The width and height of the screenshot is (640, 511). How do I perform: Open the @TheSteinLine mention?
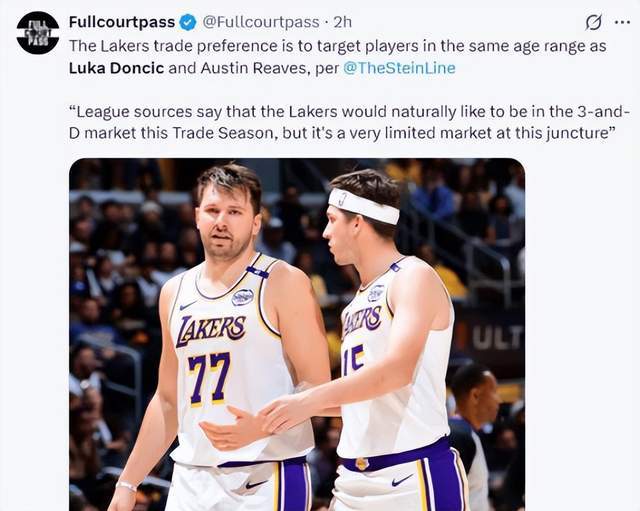click(399, 68)
